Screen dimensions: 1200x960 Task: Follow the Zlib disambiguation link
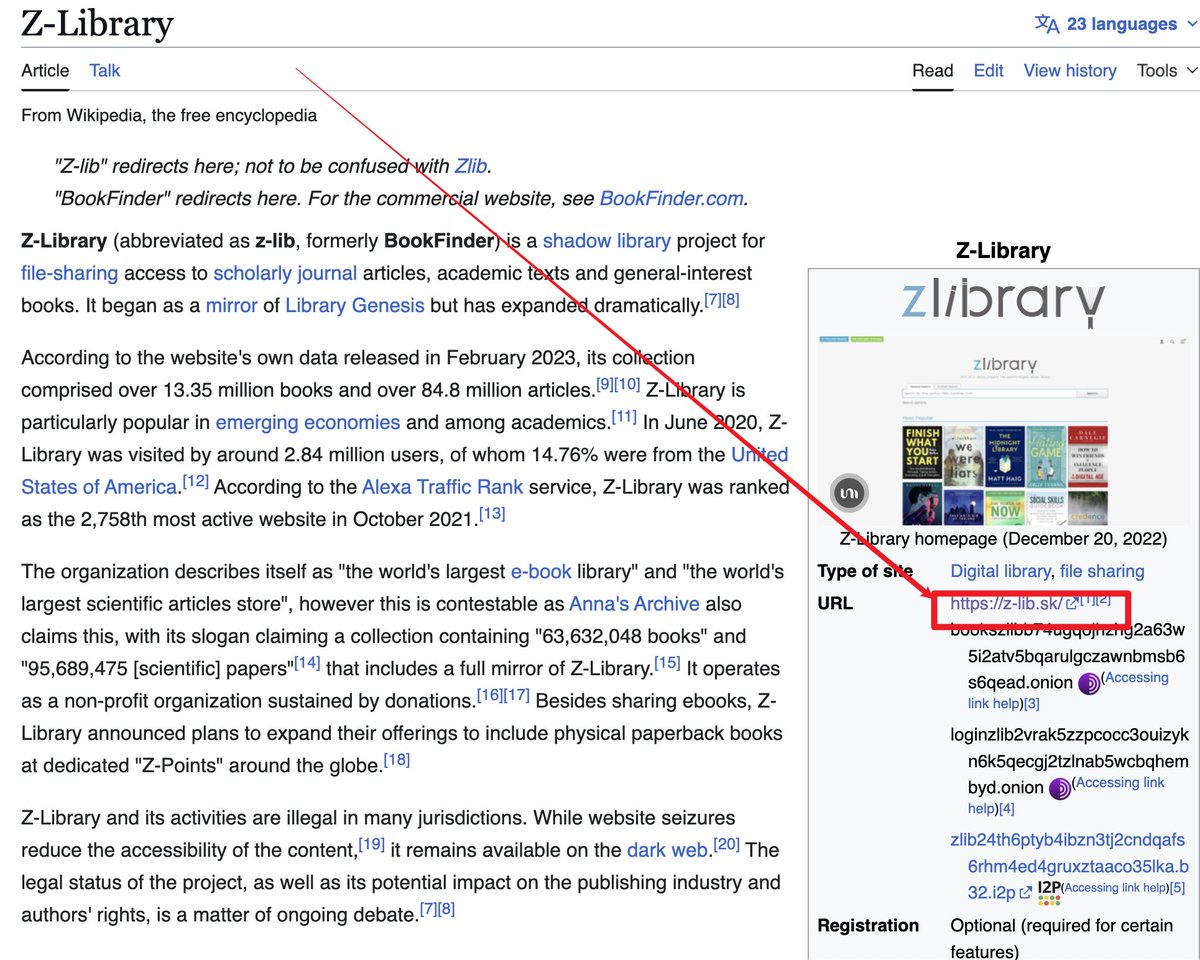point(470,166)
